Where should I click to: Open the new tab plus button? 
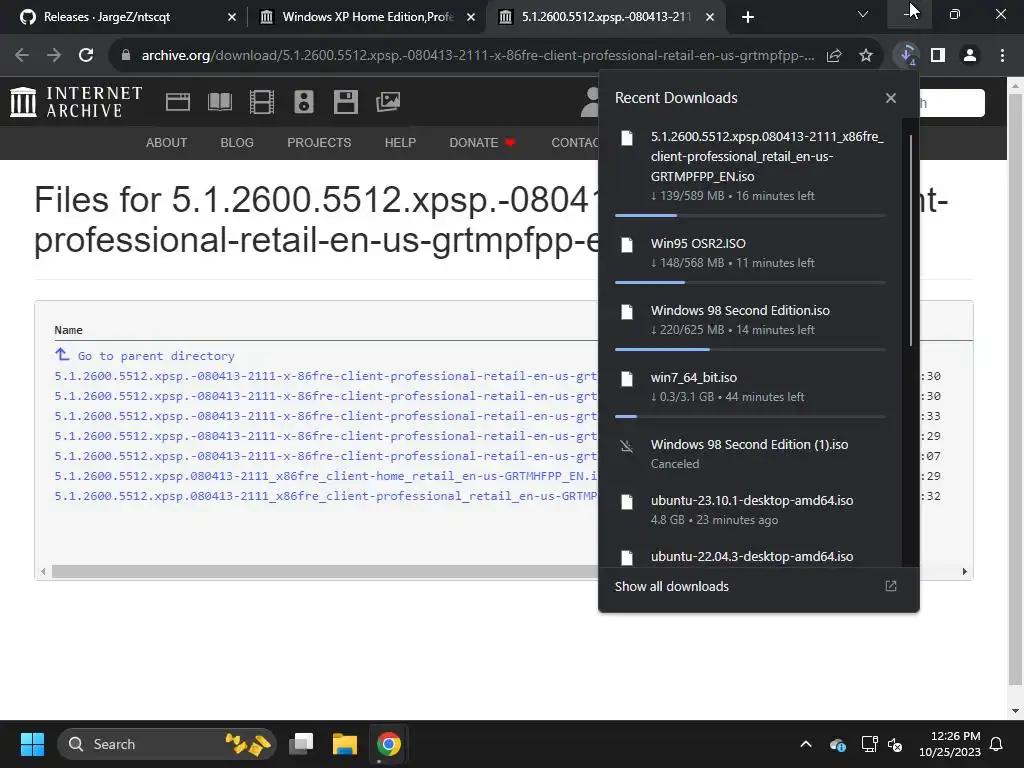[748, 17]
